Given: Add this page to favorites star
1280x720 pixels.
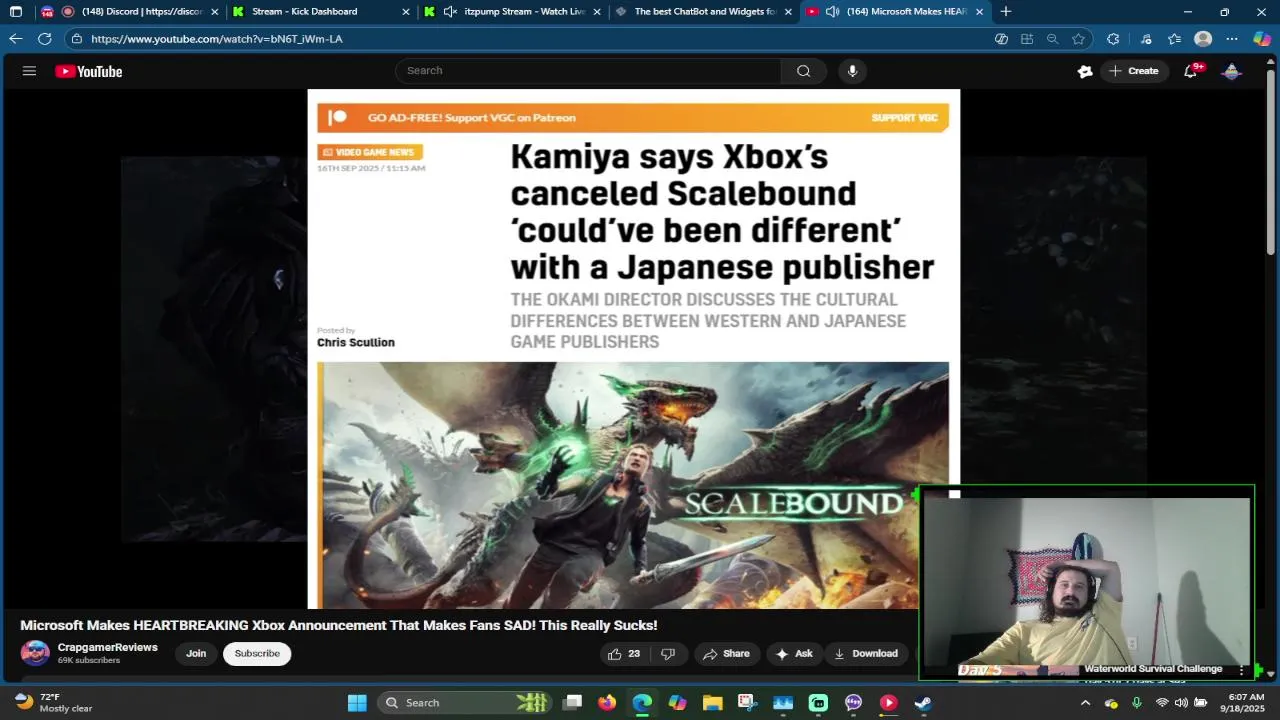Looking at the screenshot, I should [1078, 39].
